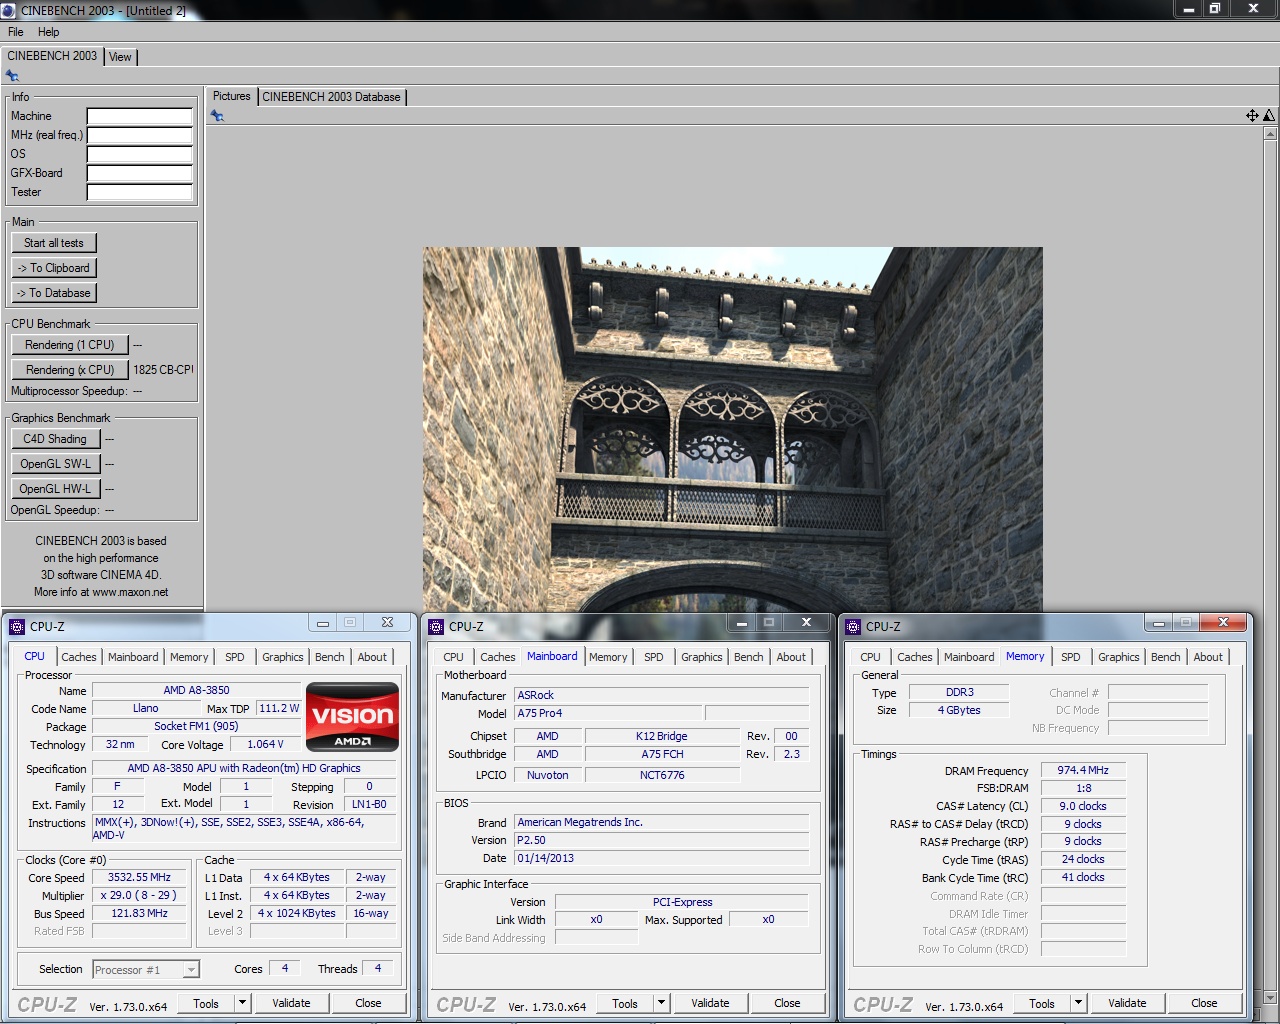Image resolution: width=1280 pixels, height=1024 pixels.
Task: Expand Tools dropdown arrow in right CPU-Z window
Action: [x=1078, y=1002]
